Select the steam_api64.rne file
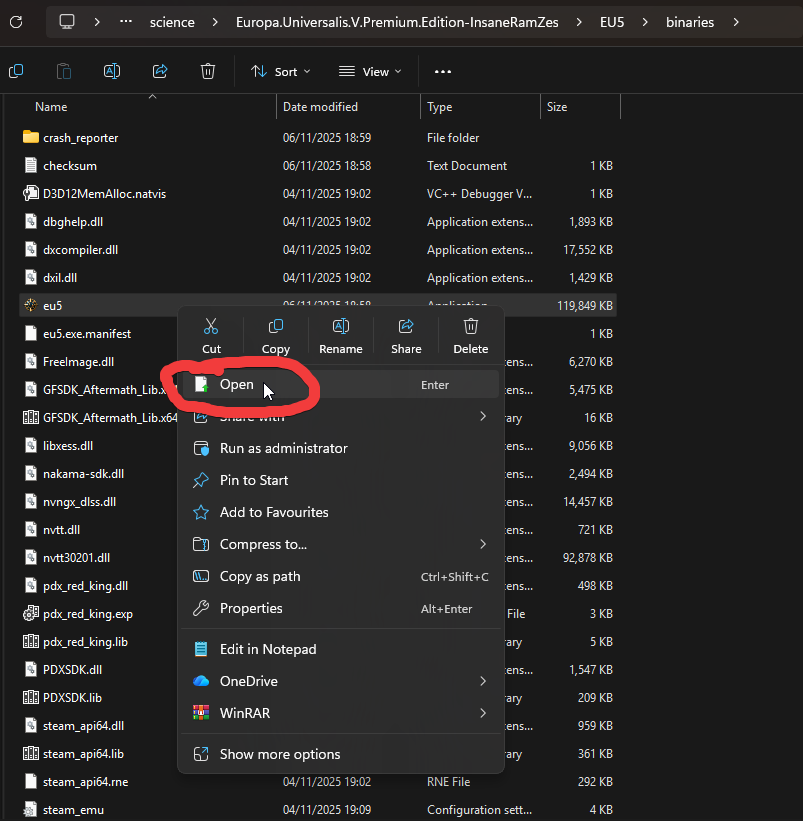 tap(85, 782)
